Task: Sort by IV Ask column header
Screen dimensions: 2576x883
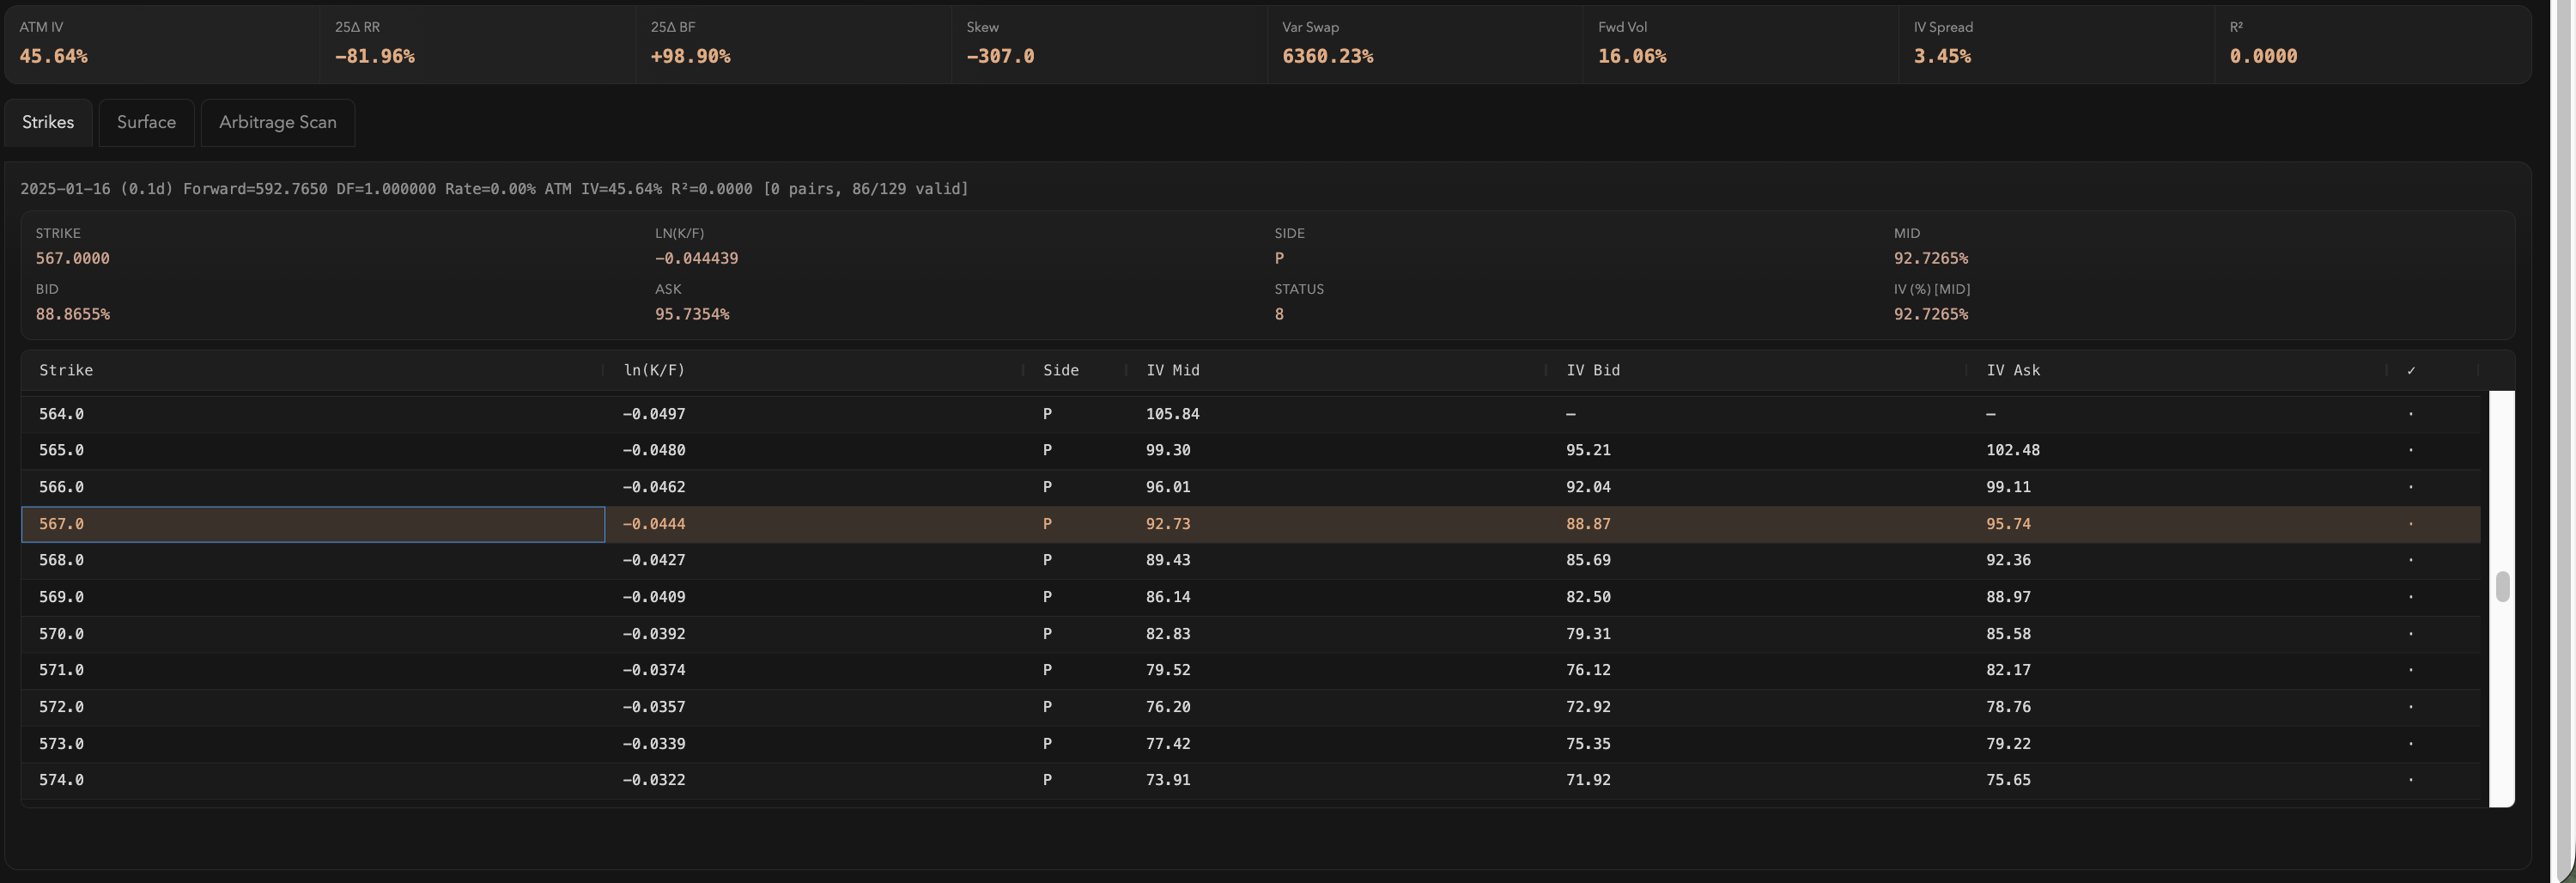Action: point(2012,370)
